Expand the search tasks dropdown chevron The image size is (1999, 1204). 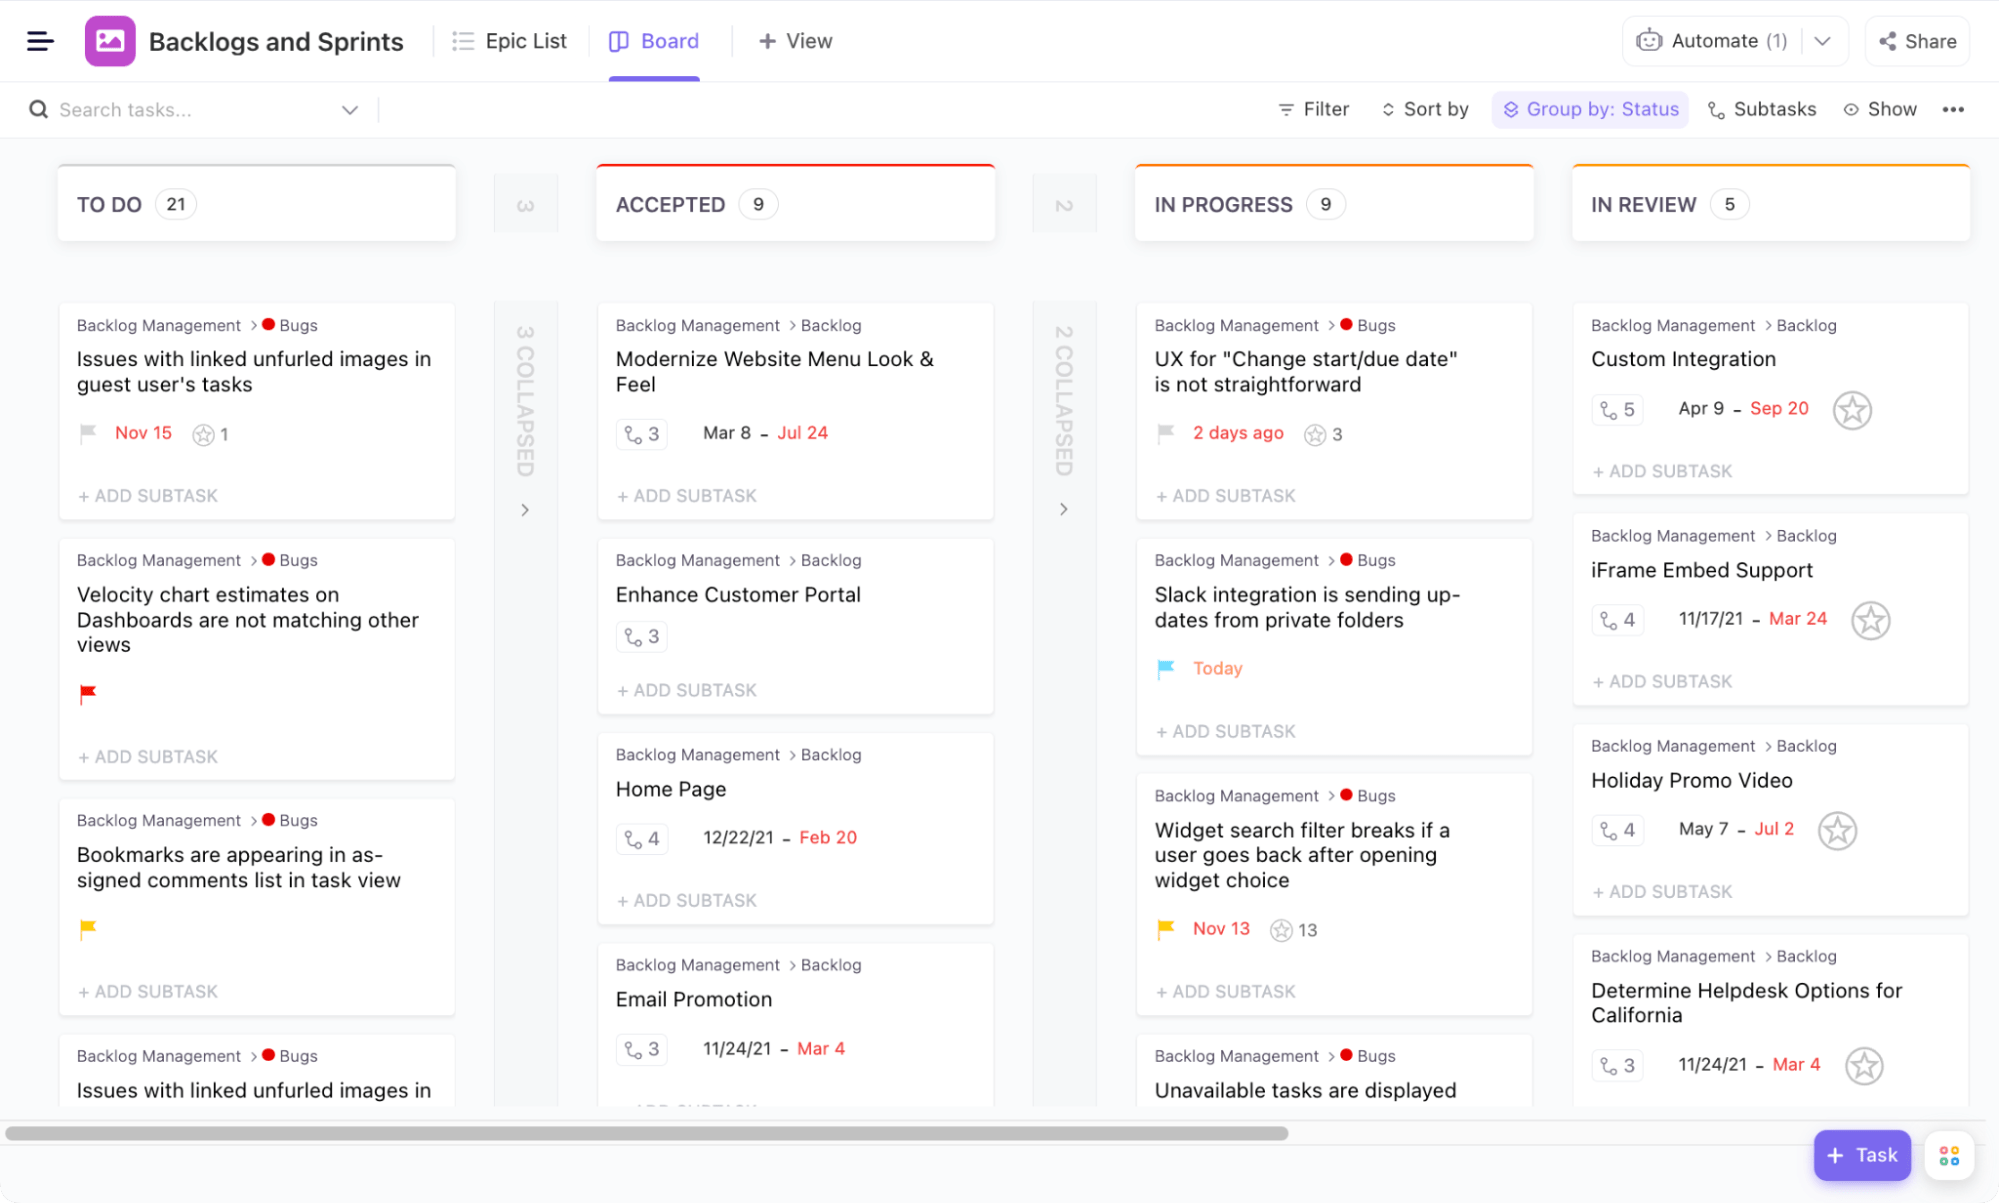pyautogui.click(x=349, y=110)
